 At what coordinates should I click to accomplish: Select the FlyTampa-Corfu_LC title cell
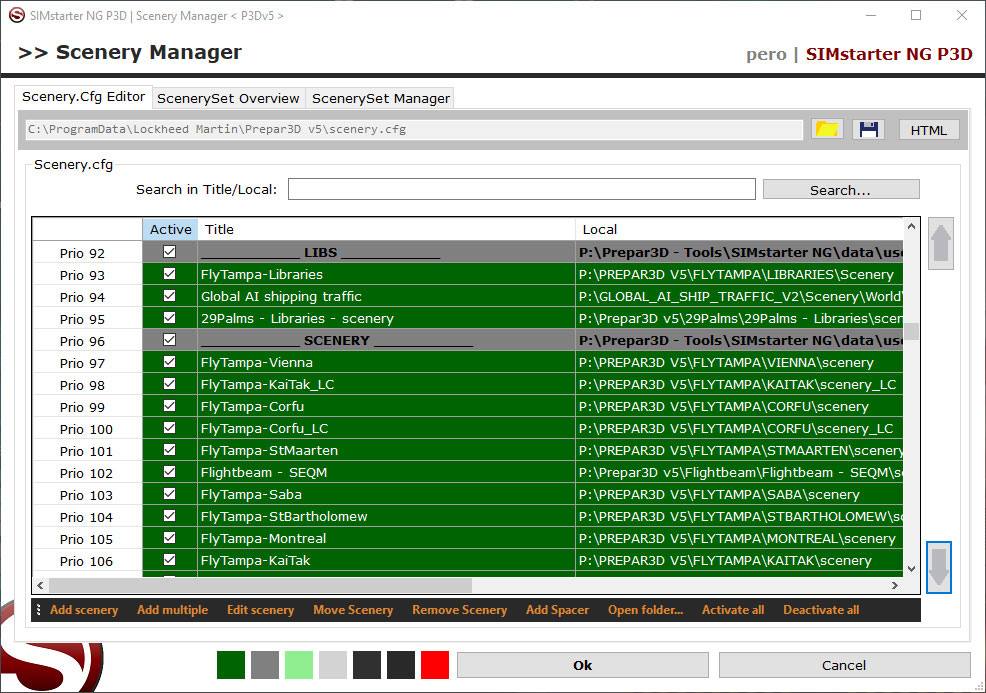386,428
